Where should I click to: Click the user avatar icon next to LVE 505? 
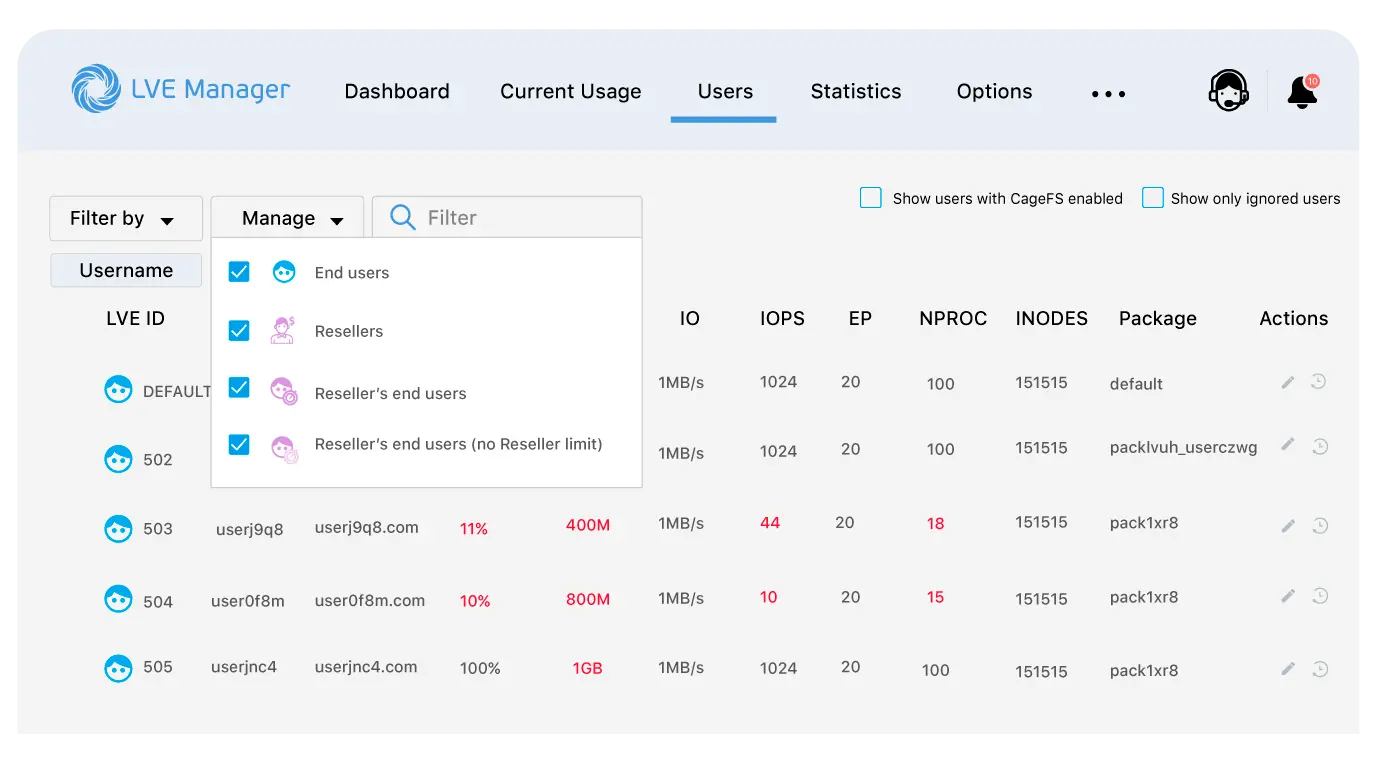click(x=118, y=667)
